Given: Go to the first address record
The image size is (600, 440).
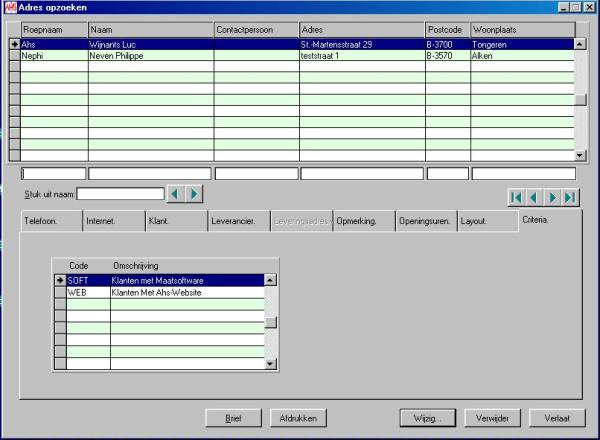Looking at the screenshot, I should 516,198.
